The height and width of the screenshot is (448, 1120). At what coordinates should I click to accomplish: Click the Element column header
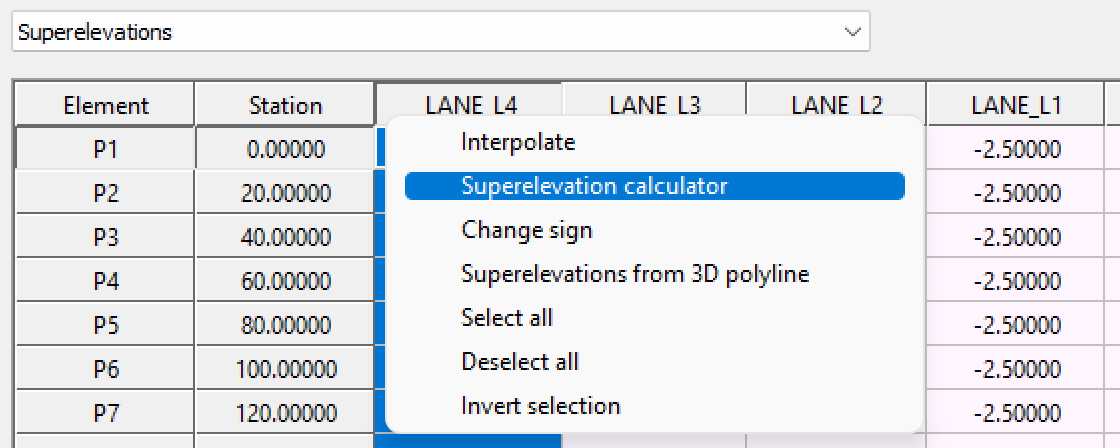(105, 105)
